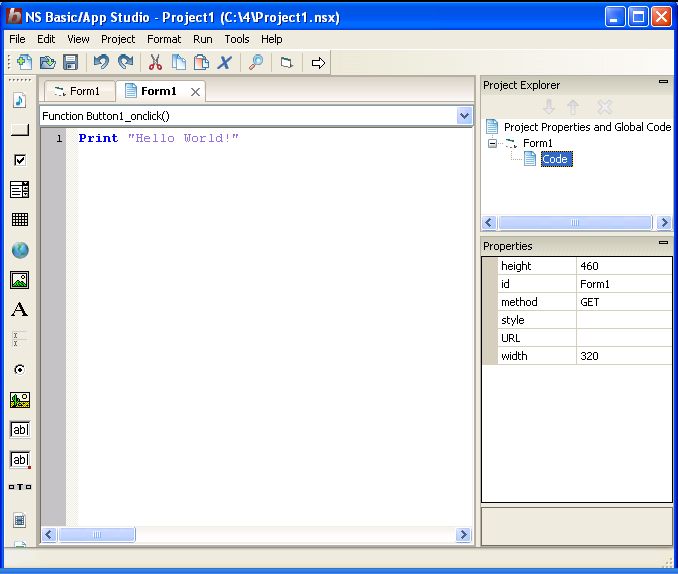
Task: Select Form1 in Project Explorer tree
Action: [537, 143]
